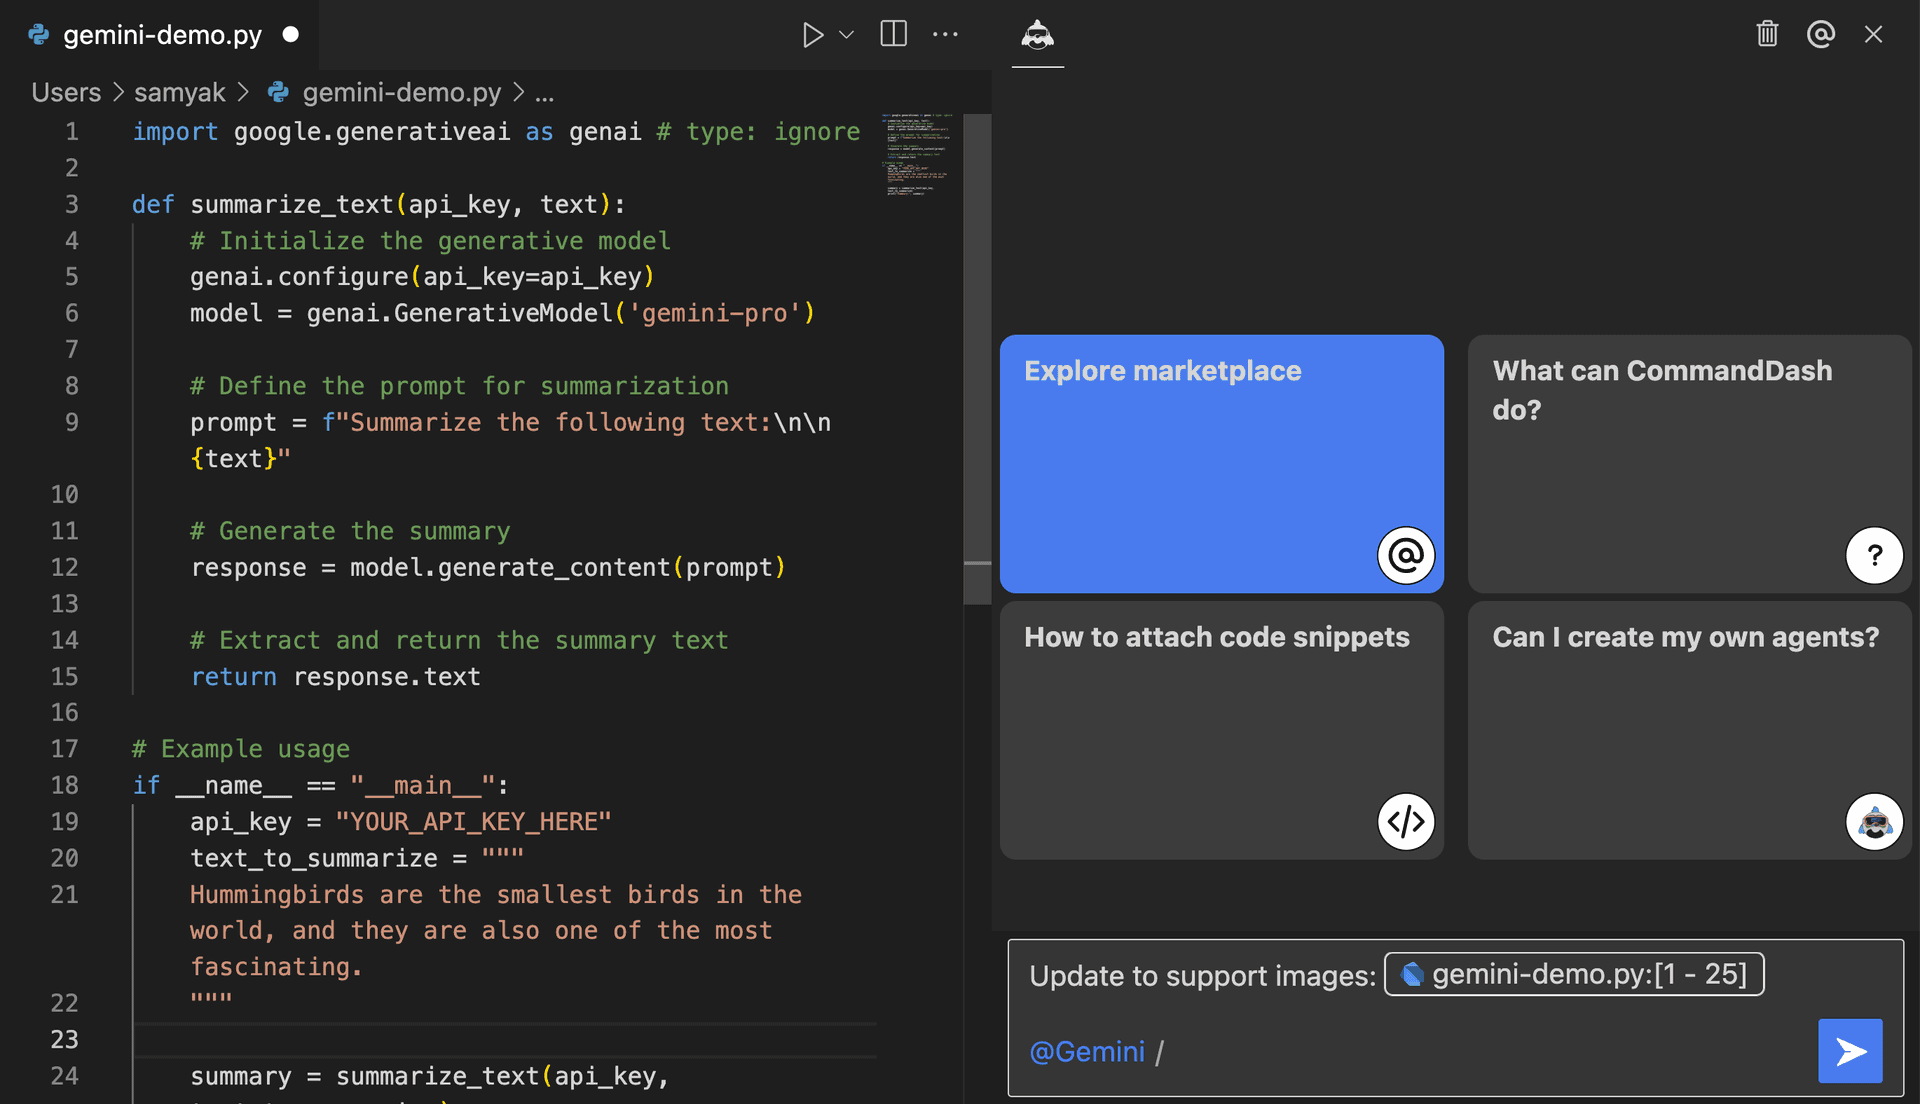Viewport: 1920px width, 1104px height.
Task: Click 'genai.configure' call on line 5
Action: tap(299, 277)
